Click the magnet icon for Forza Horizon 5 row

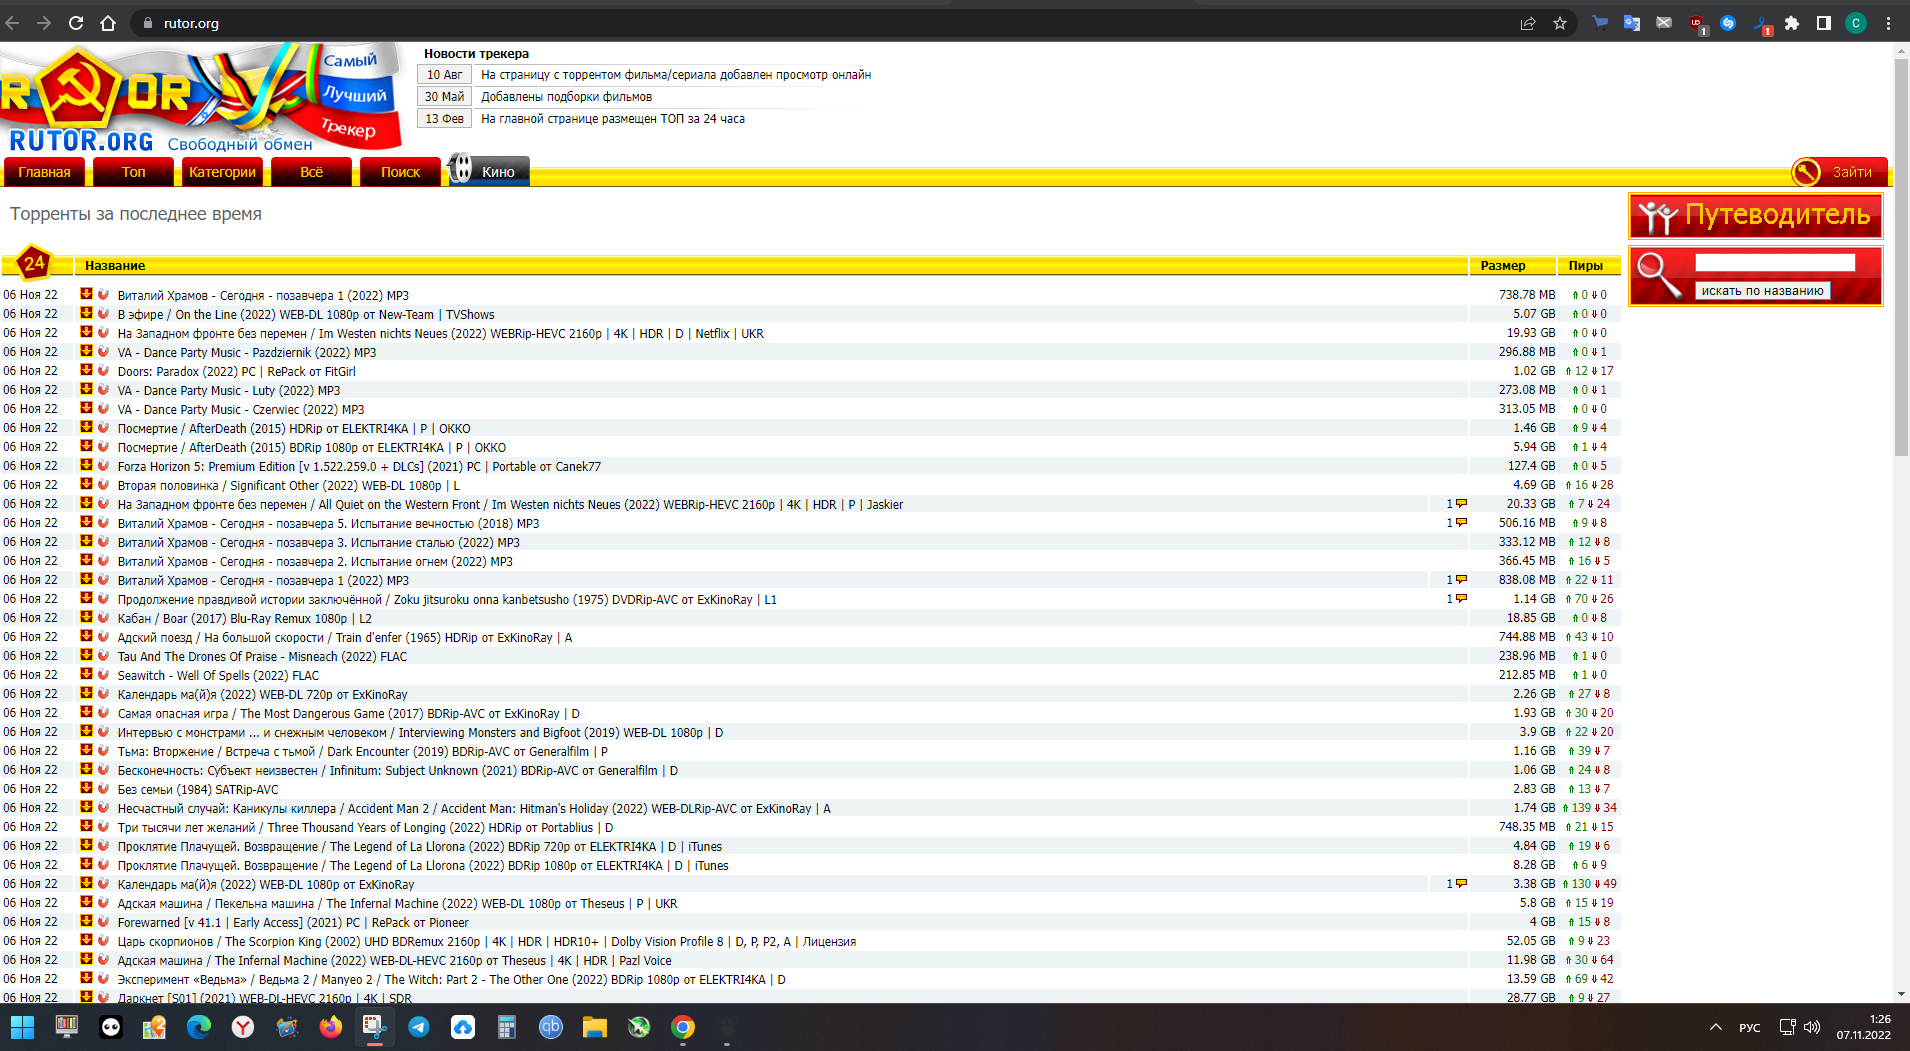[103, 465]
